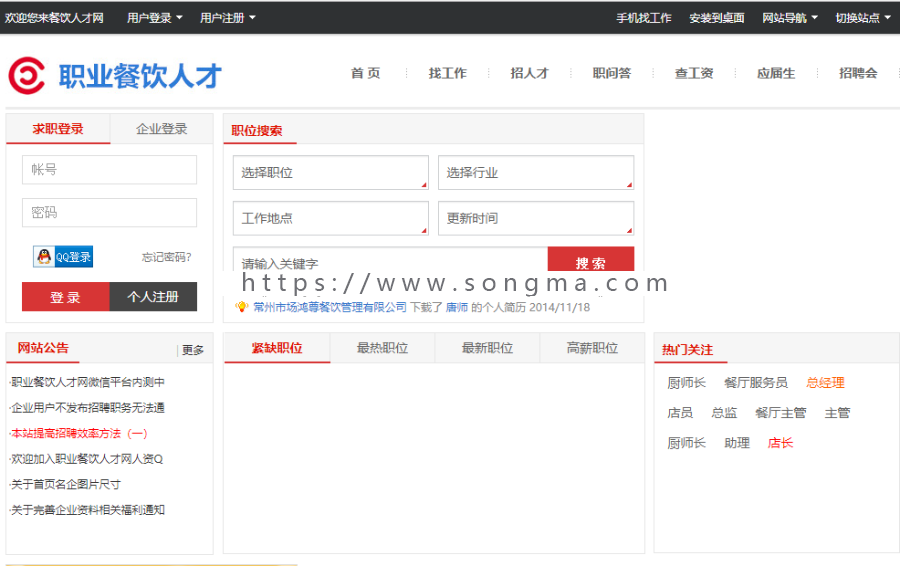Click 更多 beside 网站公告

193,350
